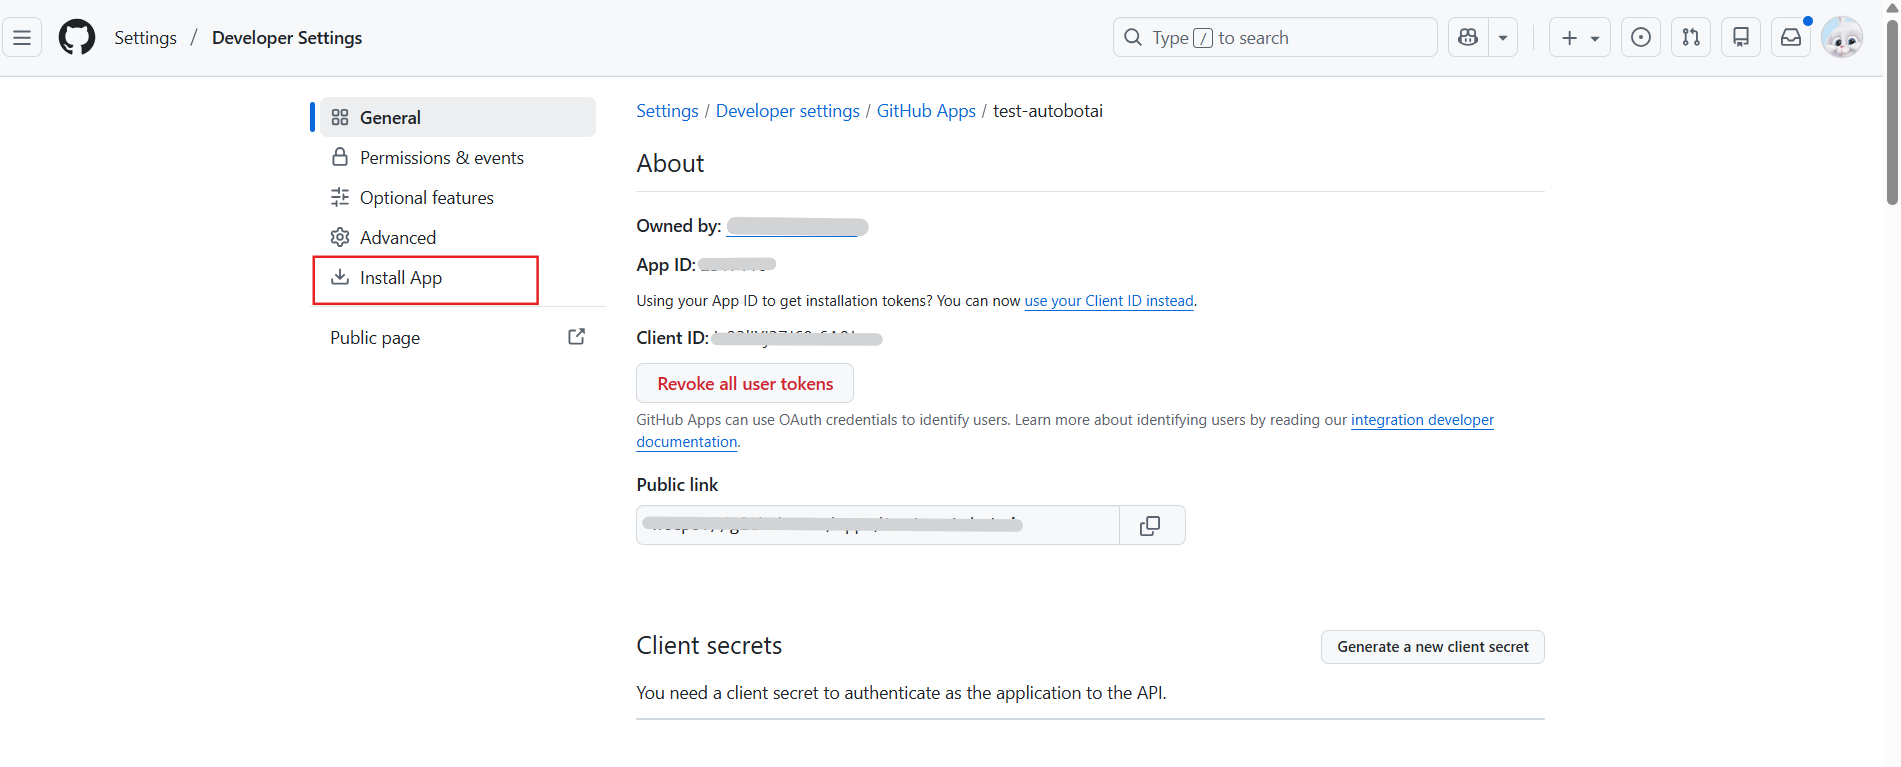The height and width of the screenshot is (767, 1901).
Task: Open the Pull requests icon in header
Action: point(1691,38)
